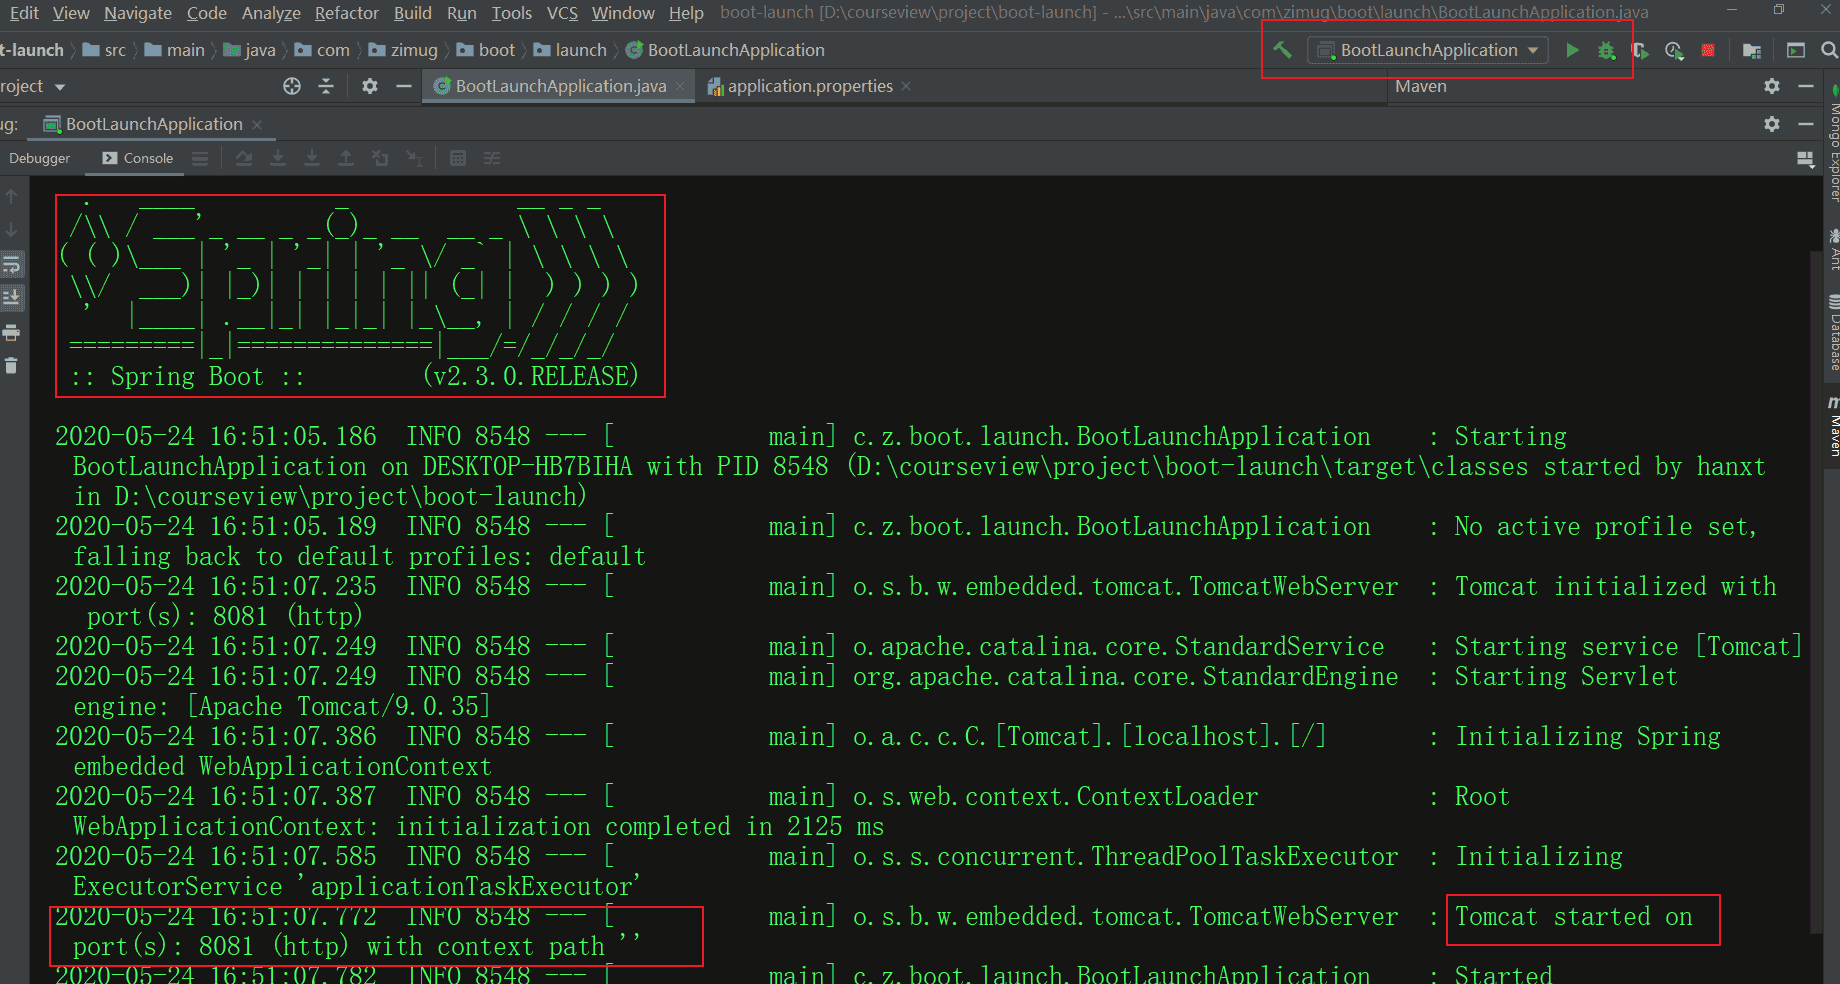Open the Analyze menu

tap(271, 13)
